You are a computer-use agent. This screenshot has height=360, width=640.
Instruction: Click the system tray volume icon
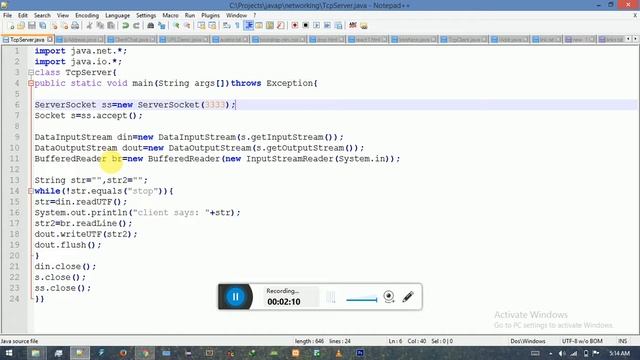click(562, 353)
